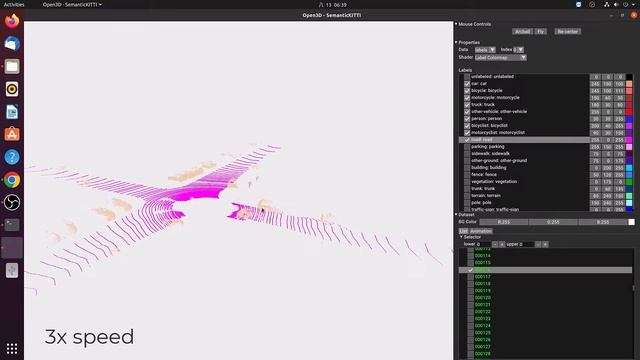Screen dimensions: 640x360
Task: Select Arcball mouse control mode
Action: tap(522, 31)
